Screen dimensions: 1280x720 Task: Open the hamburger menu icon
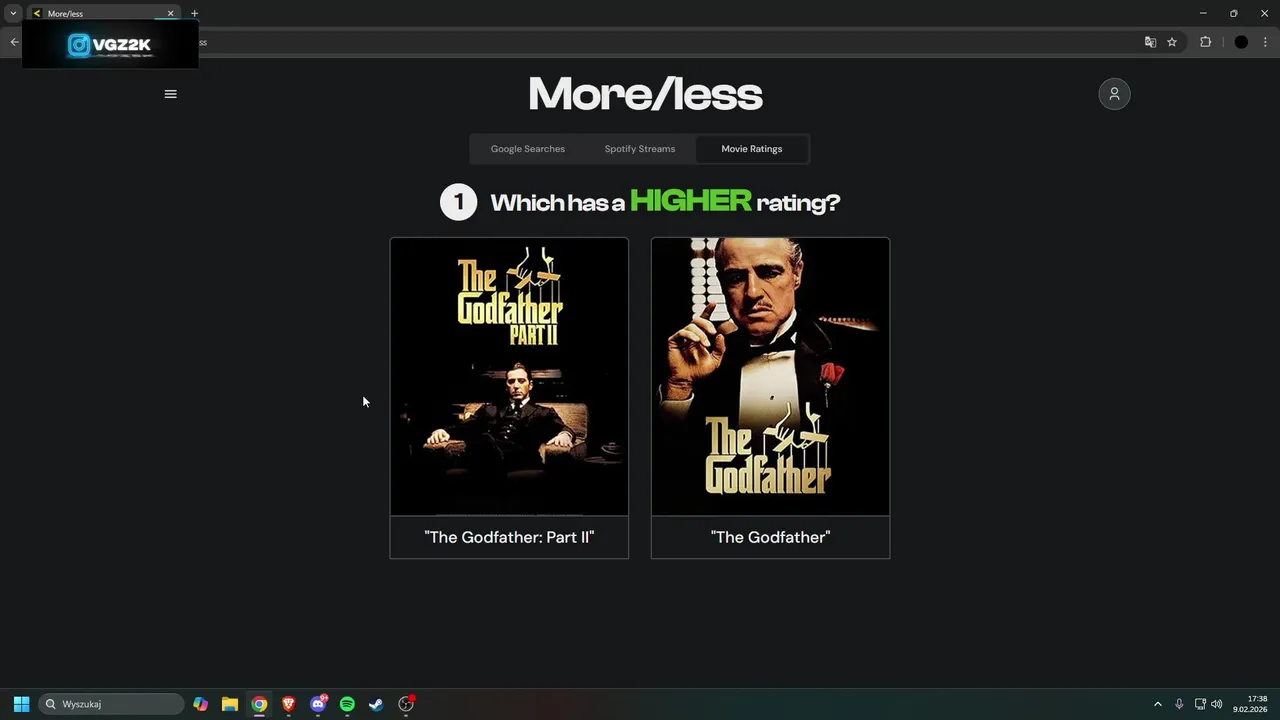click(170, 94)
